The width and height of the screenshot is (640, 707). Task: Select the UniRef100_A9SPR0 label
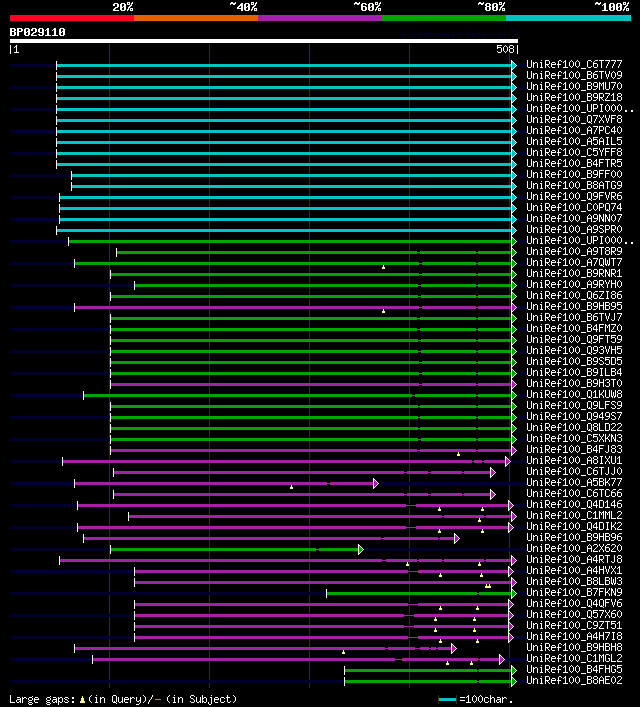coord(574,230)
